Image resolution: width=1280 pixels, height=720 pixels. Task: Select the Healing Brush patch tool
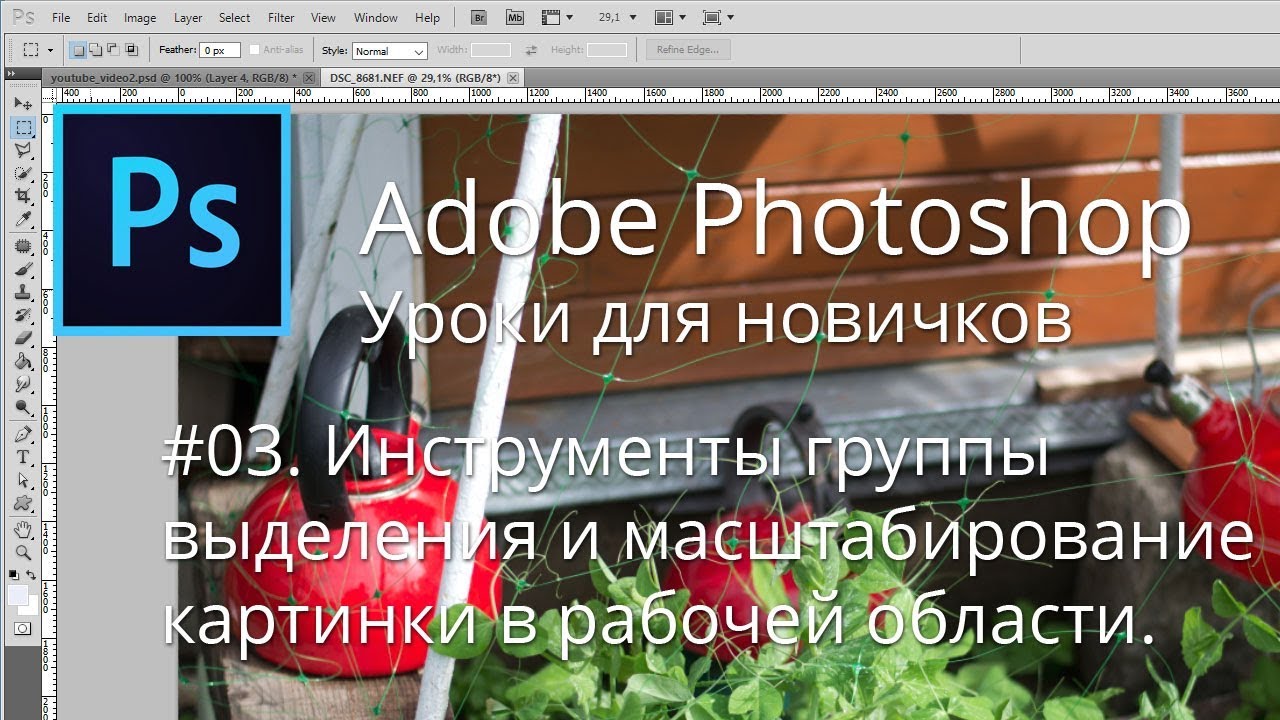(22, 246)
